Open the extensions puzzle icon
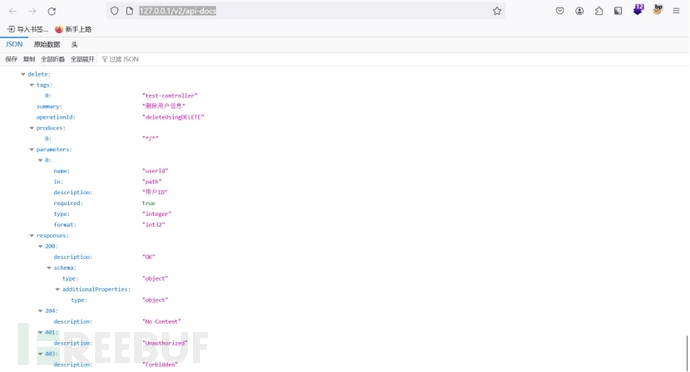The width and height of the screenshot is (690, 372). (599, 11)
